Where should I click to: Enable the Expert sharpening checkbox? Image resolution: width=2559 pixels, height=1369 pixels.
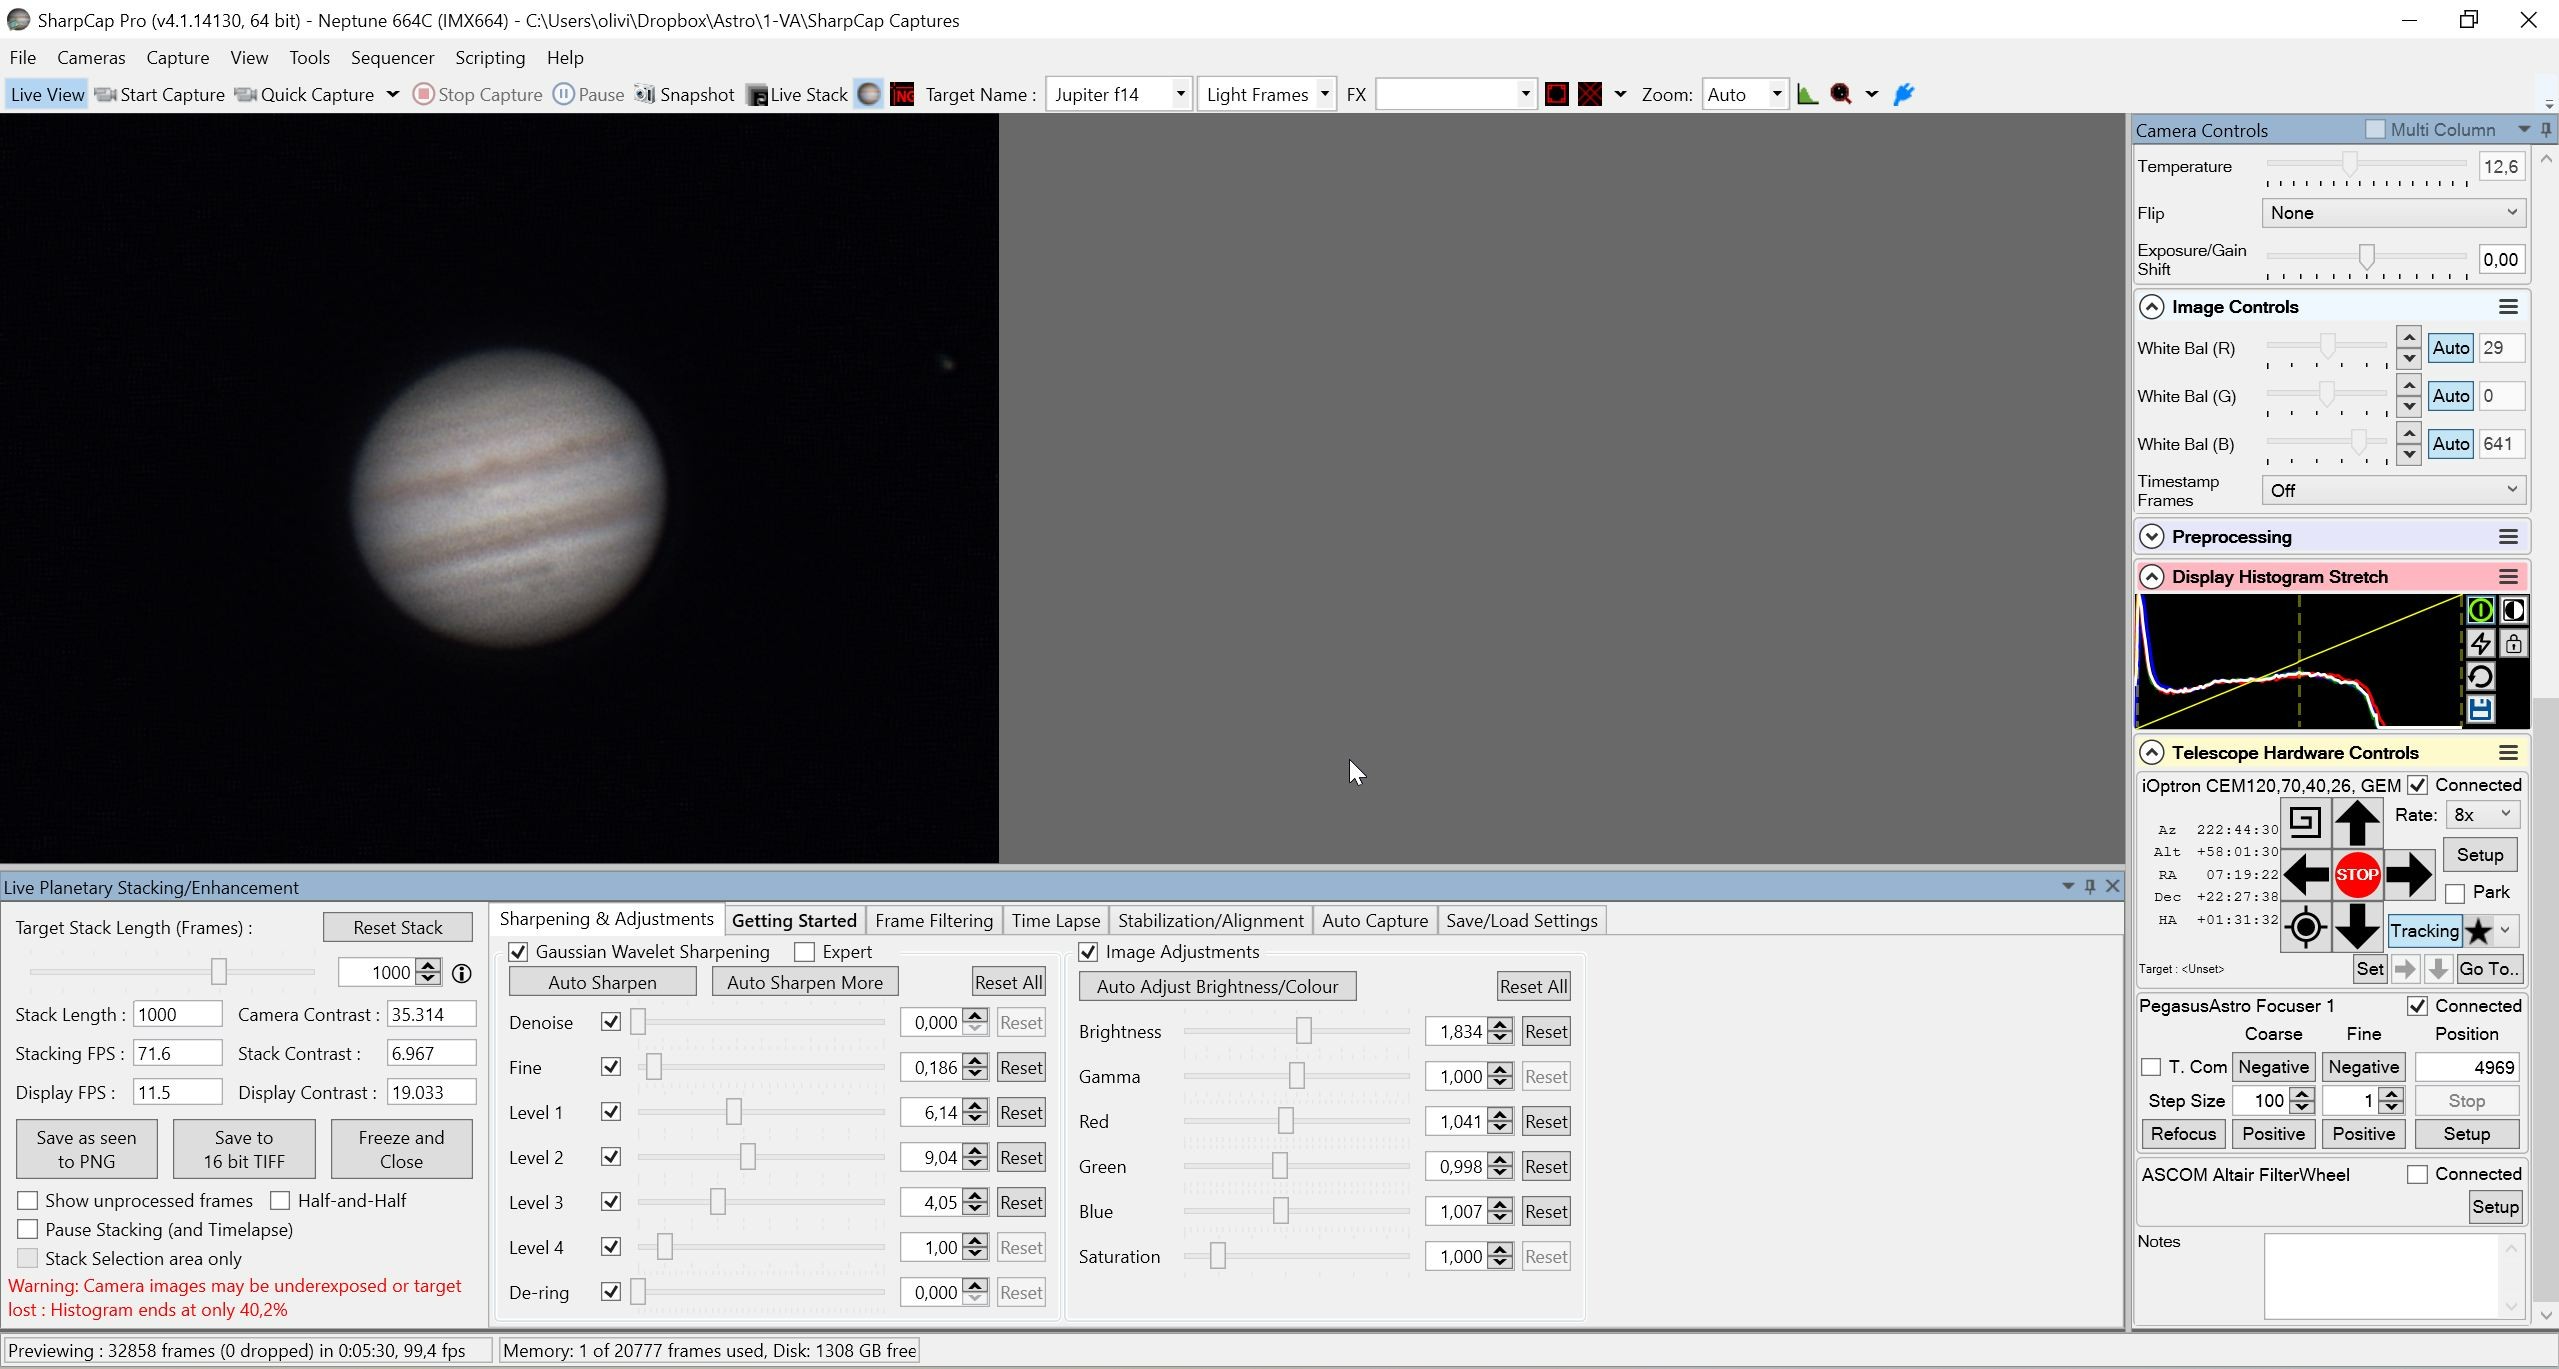point(804,952)
